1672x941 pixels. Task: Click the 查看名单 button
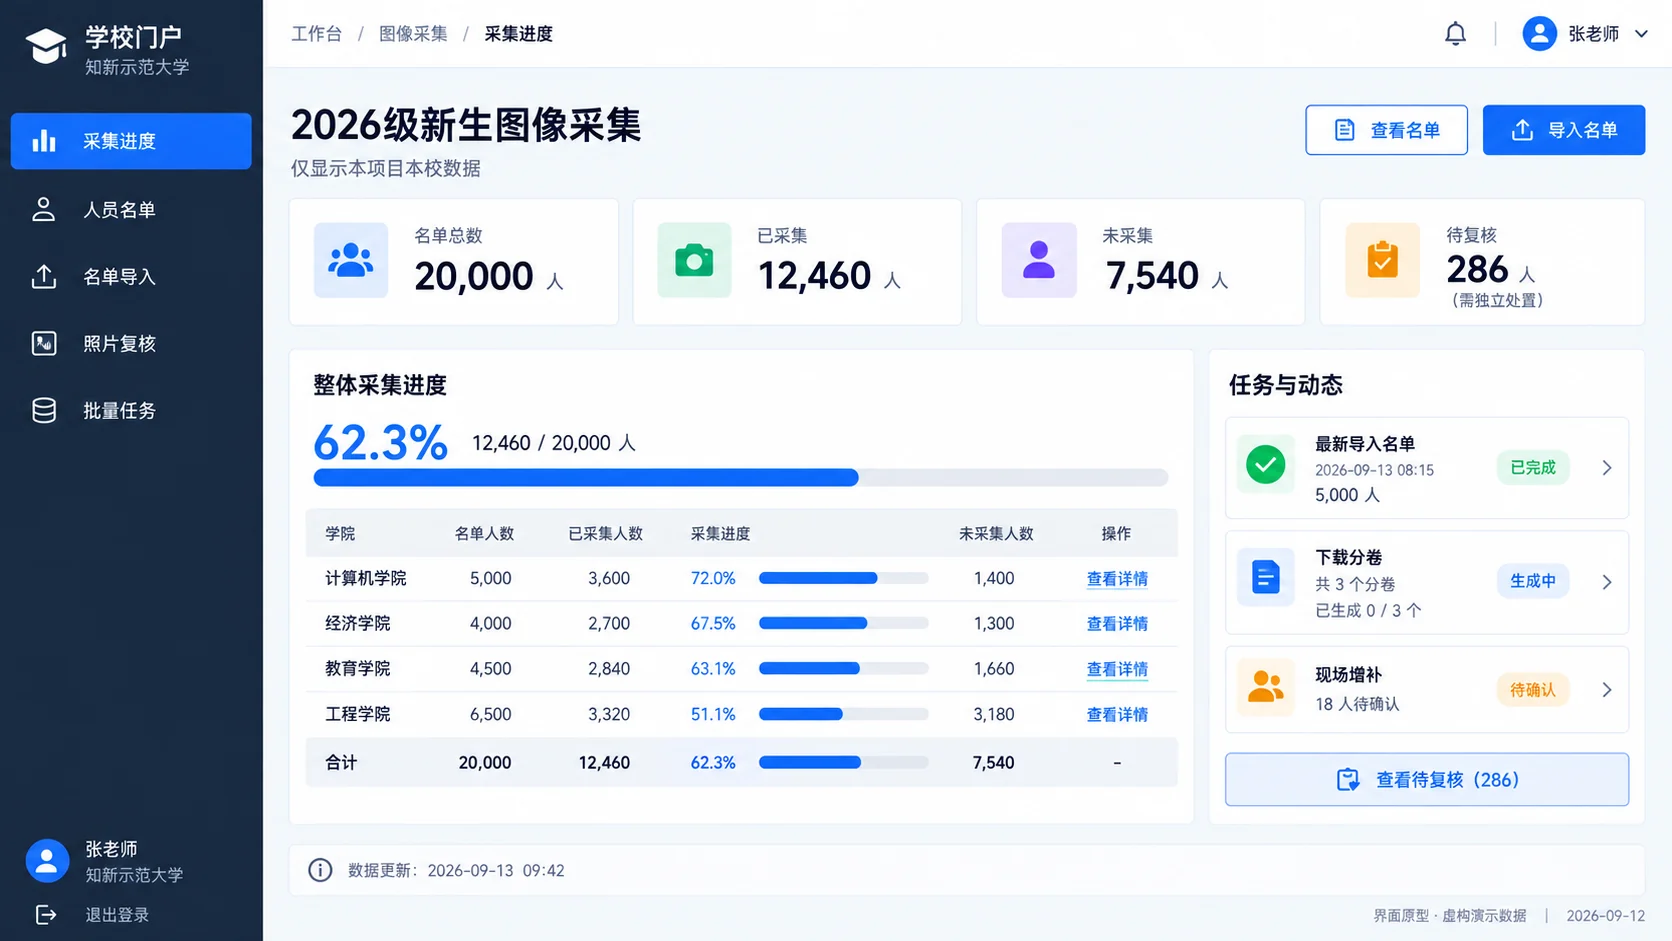point(1386,130)
